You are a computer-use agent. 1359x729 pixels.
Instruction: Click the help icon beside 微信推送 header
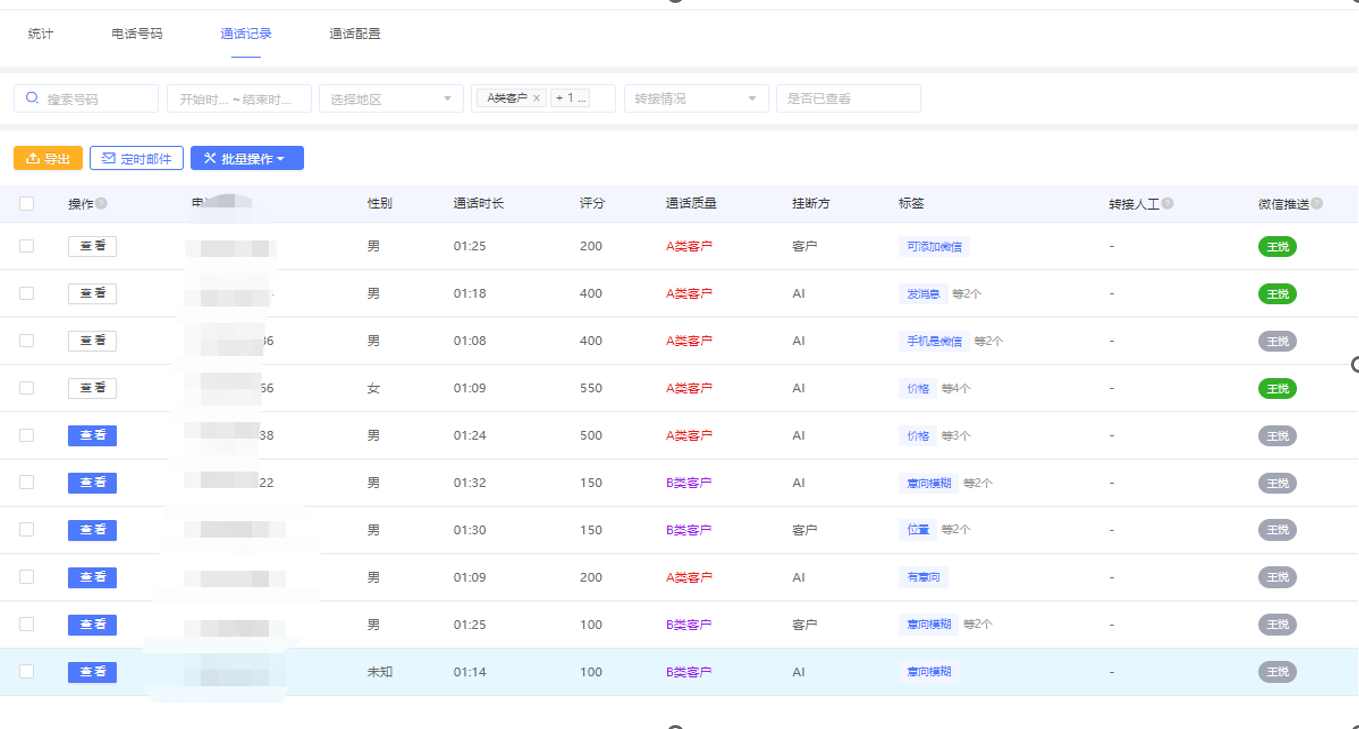[1316, 204]
